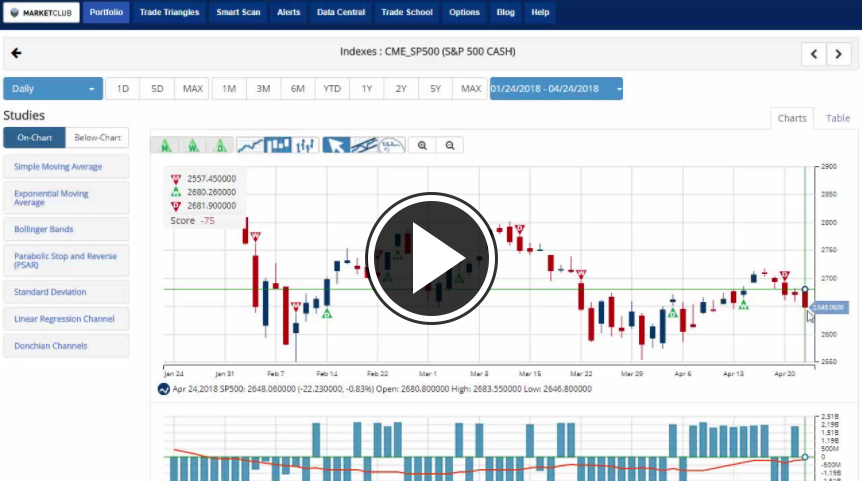The height and width of the screenshot is (481, 862).
Task: Select the 3M time range button
Action: click(x=263, y=89)
